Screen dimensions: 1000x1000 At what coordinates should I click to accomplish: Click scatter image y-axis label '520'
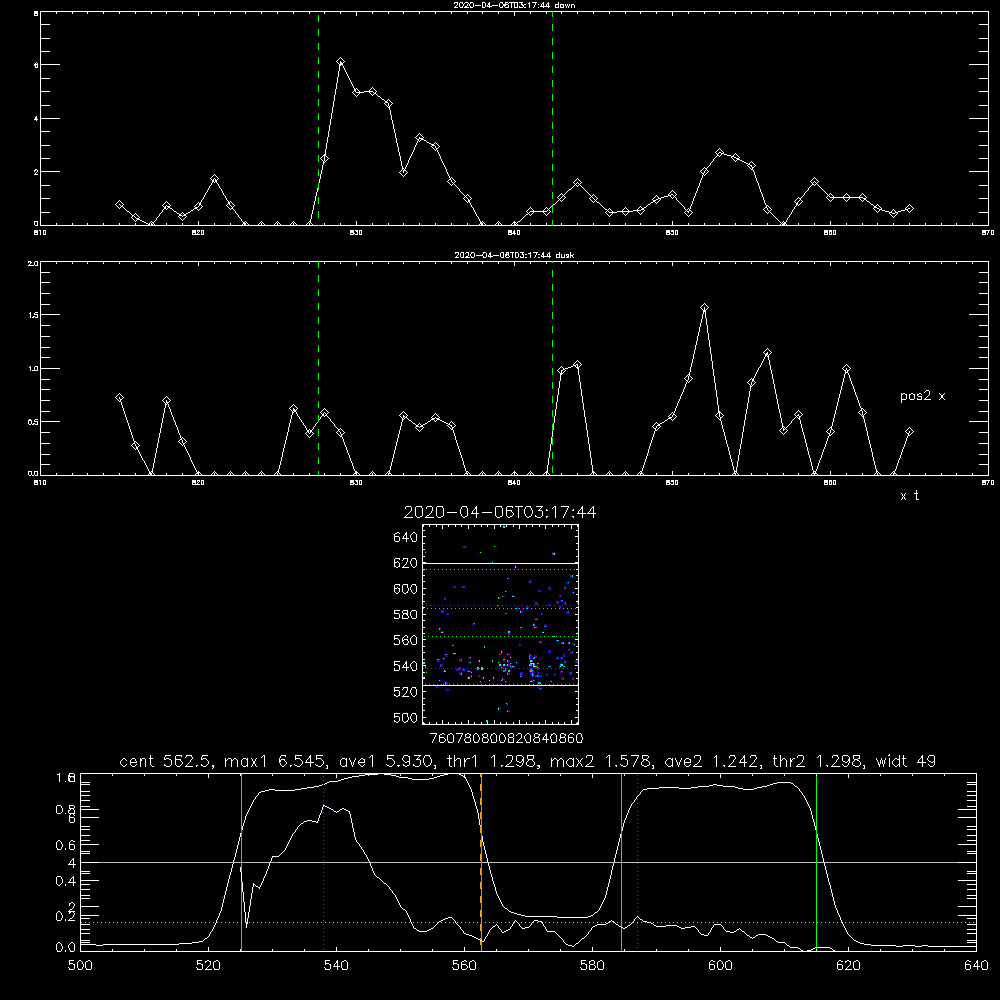pyautogui.click(x=406, y=692)
